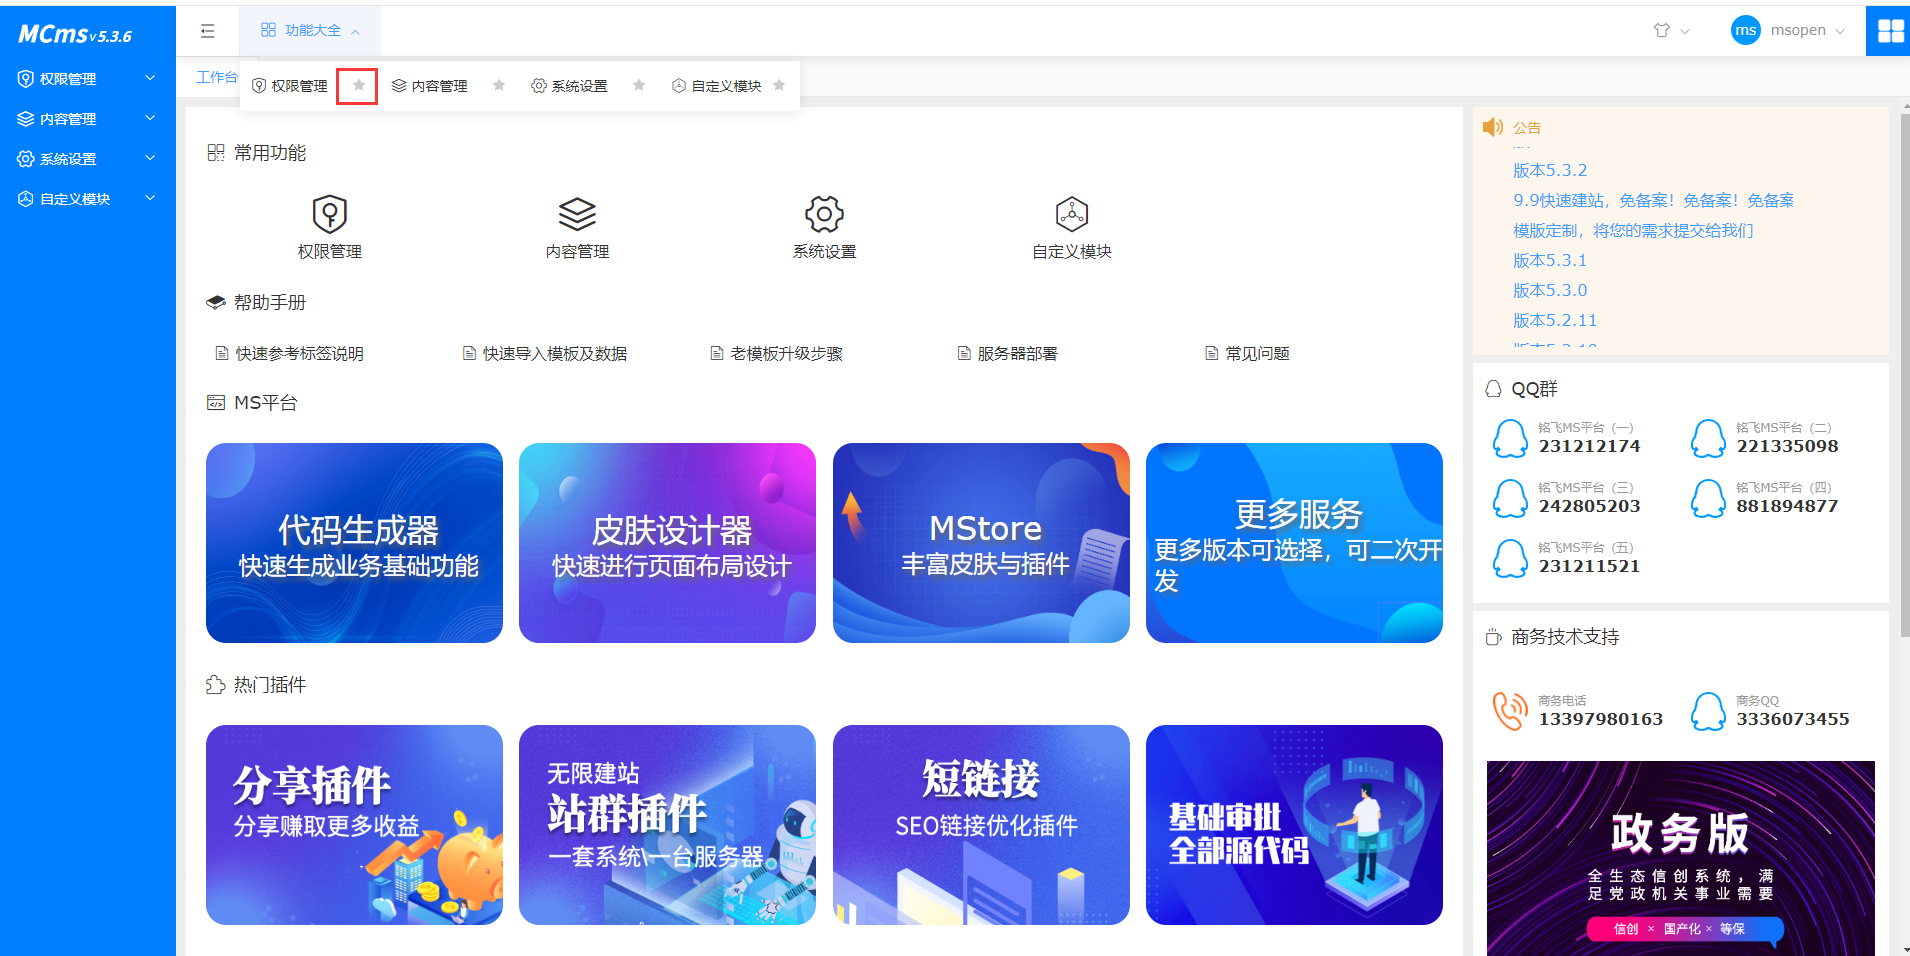Expand 内容管理 in the left sidebar
The height and width of the screenshot is (956, 1910).
click(x=87, y=119)
